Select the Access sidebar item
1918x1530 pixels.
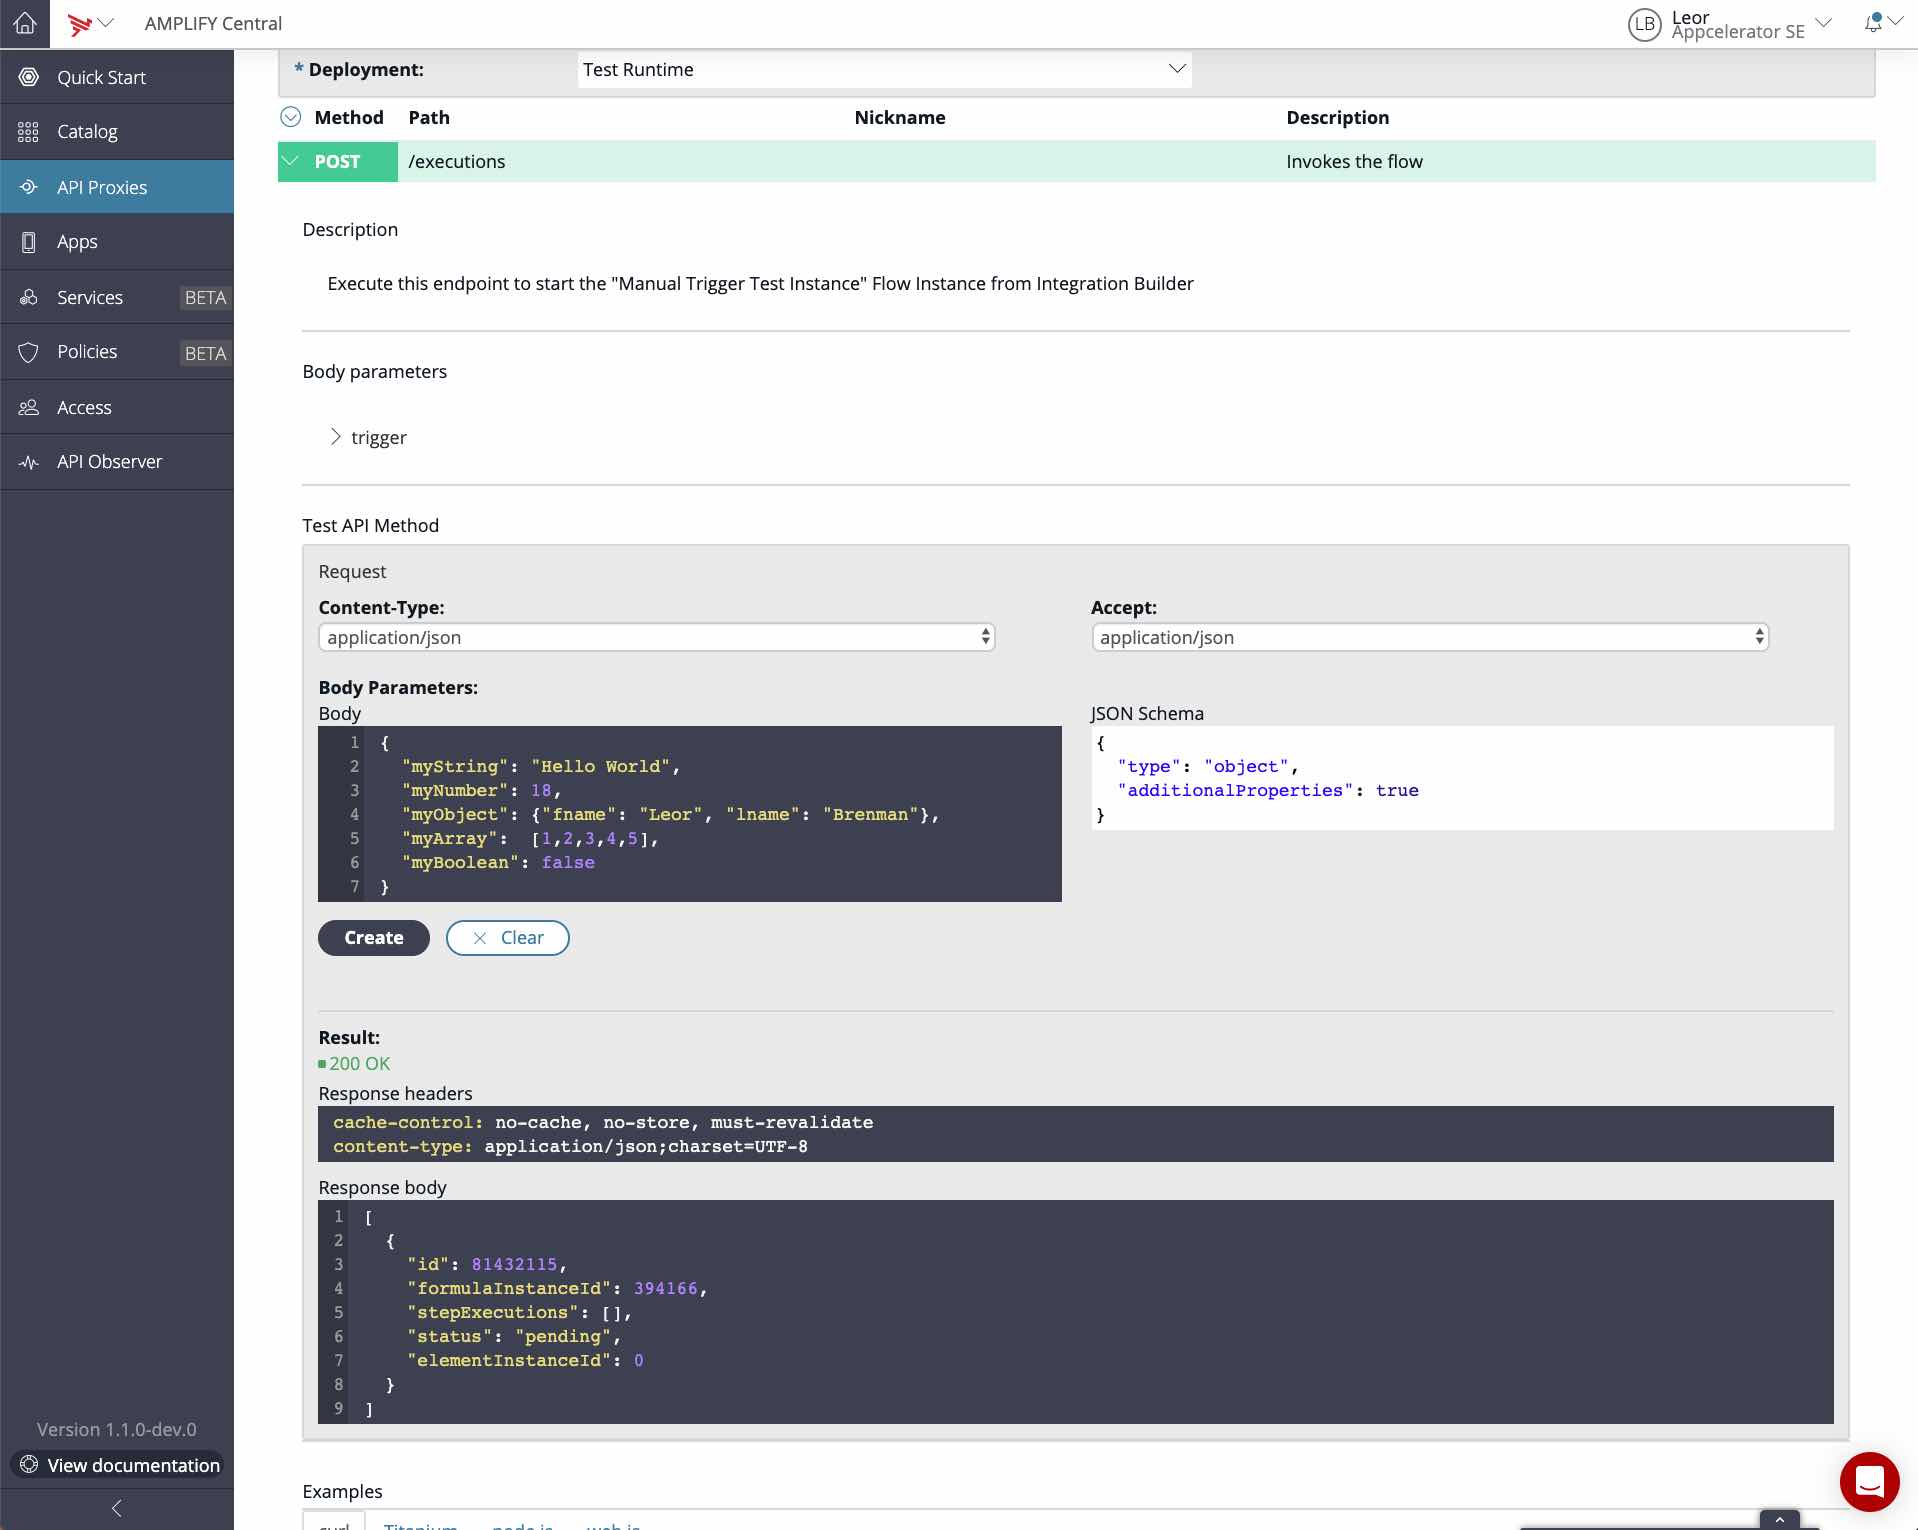tap(84, 407)
